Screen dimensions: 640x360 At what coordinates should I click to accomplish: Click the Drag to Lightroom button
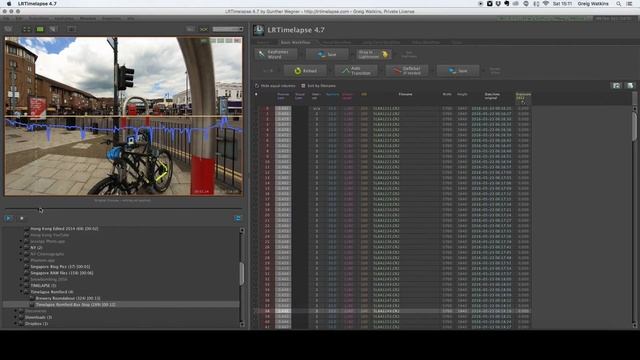point(374,54)
